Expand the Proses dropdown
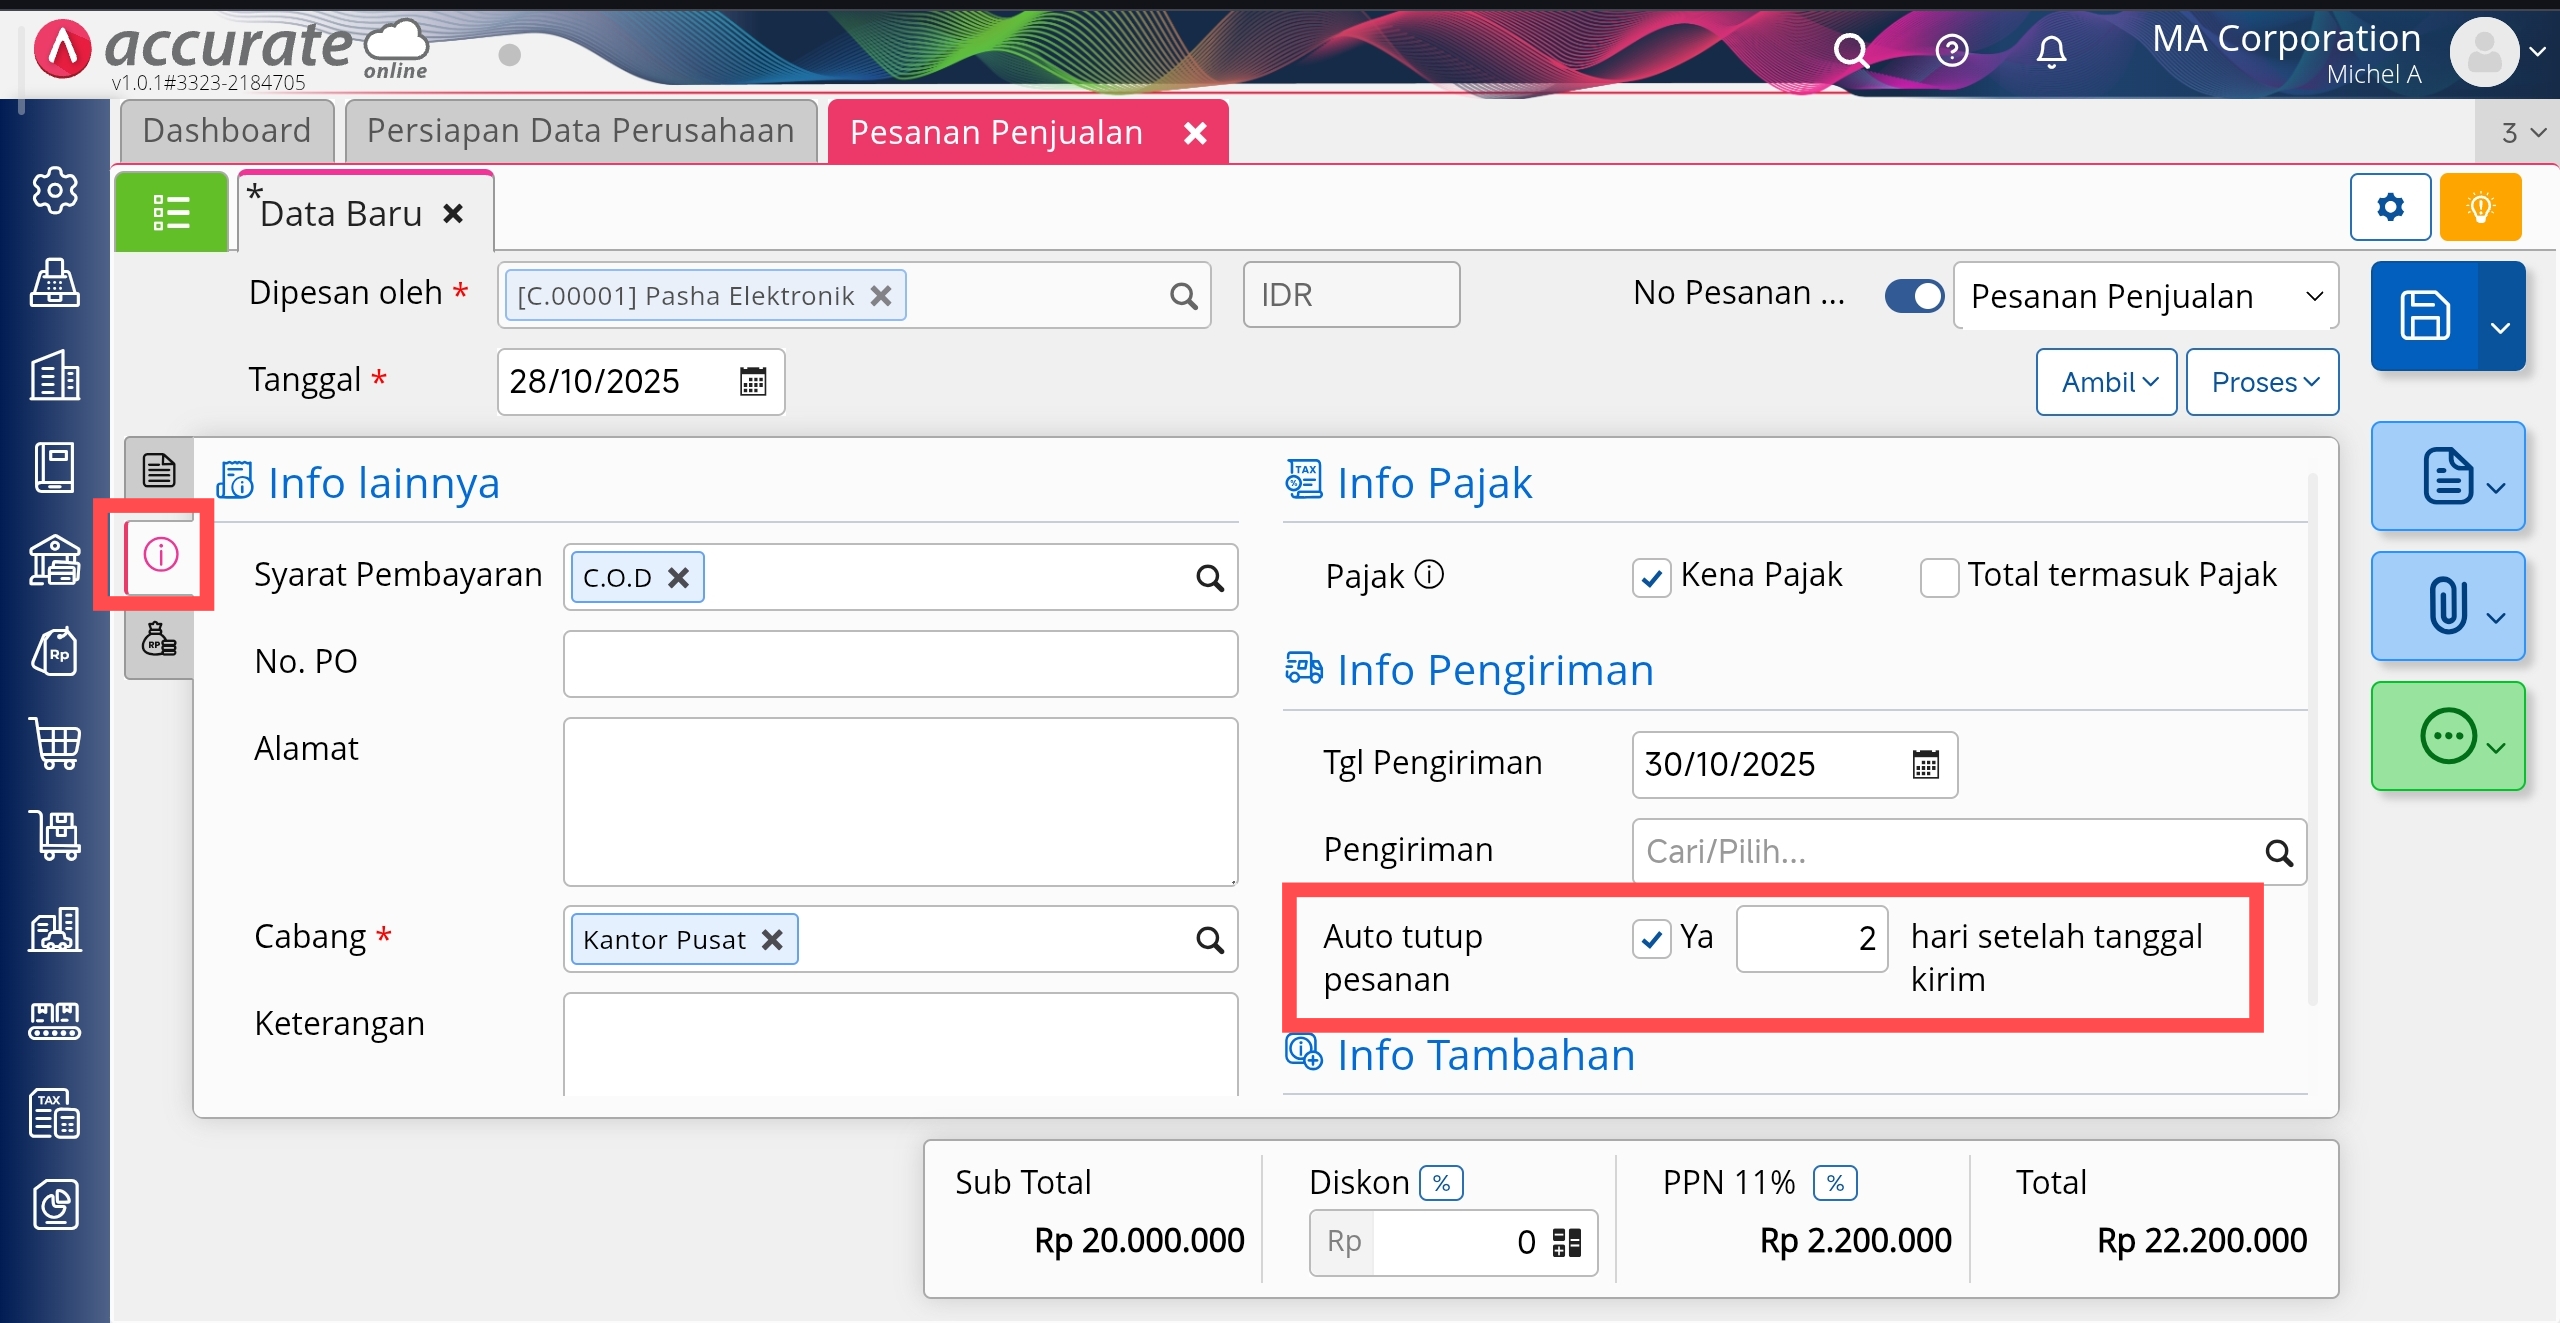 click(2262, 382)
